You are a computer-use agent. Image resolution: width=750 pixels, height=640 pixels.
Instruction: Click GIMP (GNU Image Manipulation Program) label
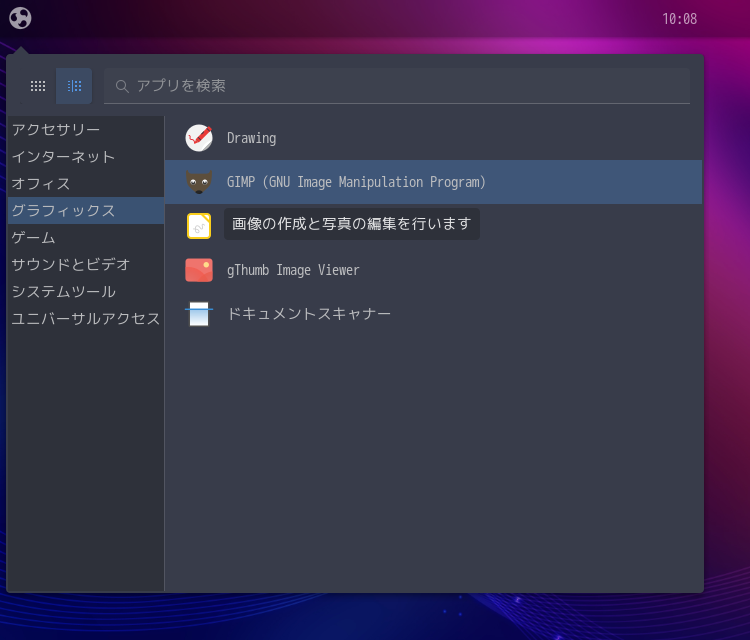(x=356, y=182)
